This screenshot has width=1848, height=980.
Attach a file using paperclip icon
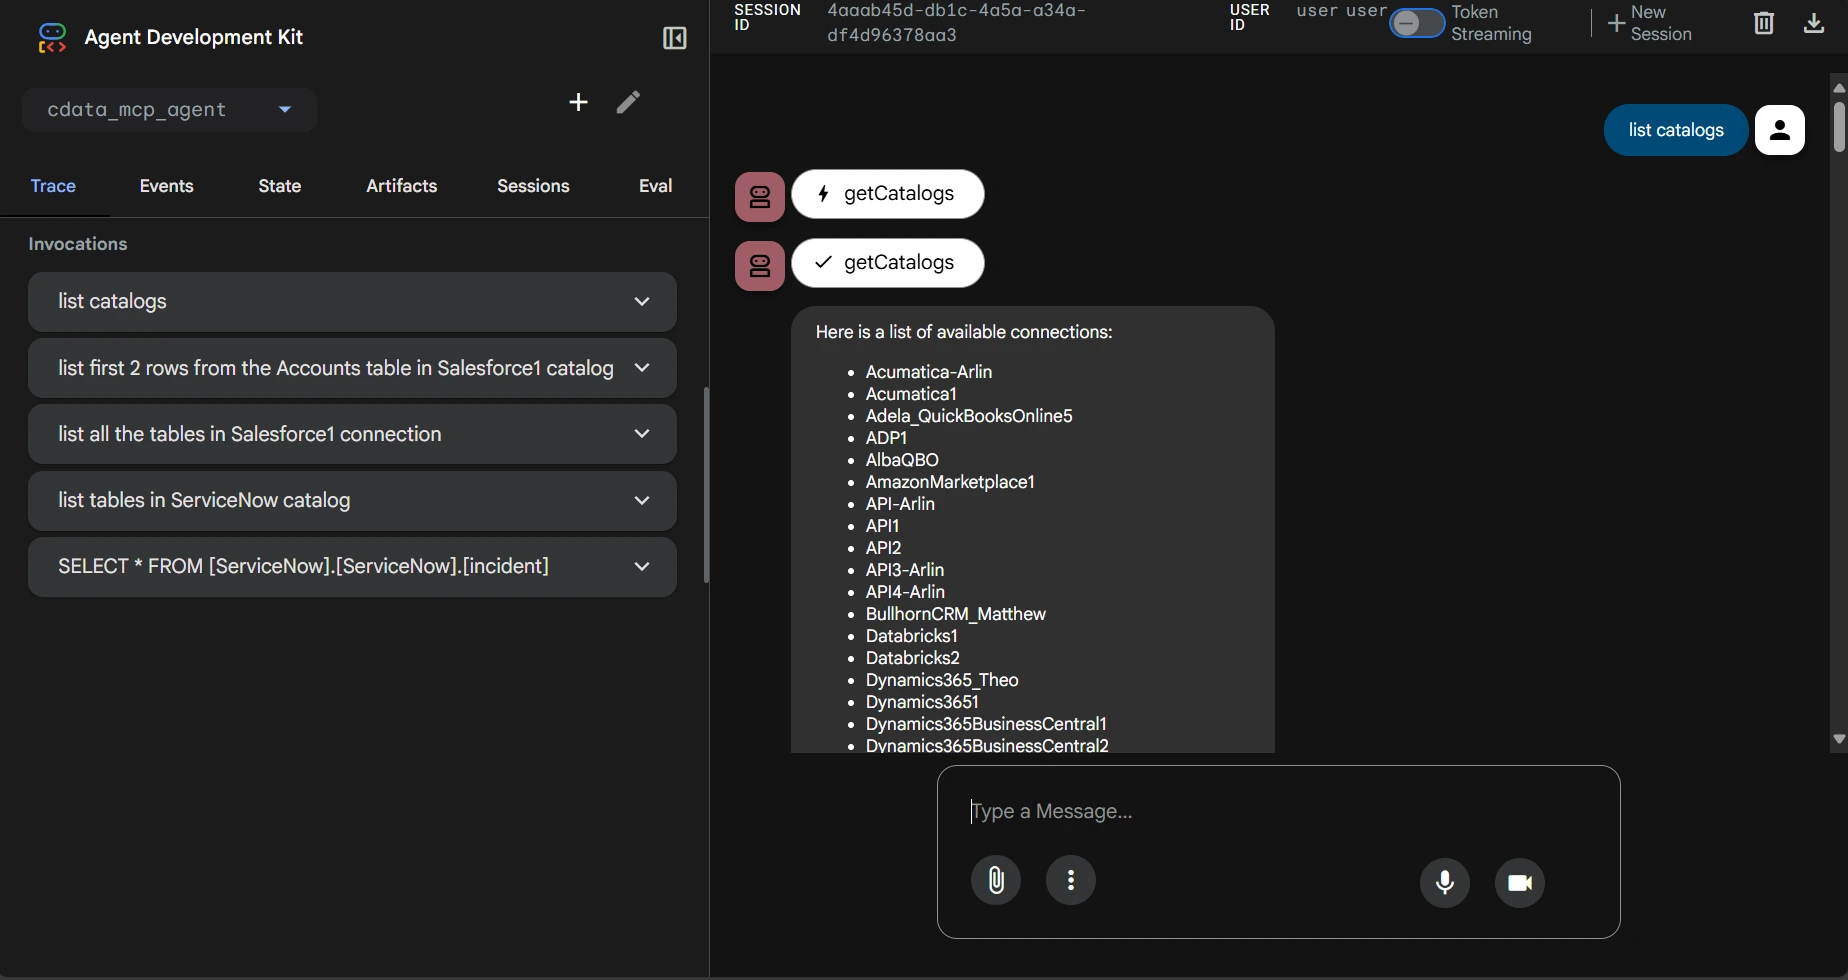coord(996,880)
